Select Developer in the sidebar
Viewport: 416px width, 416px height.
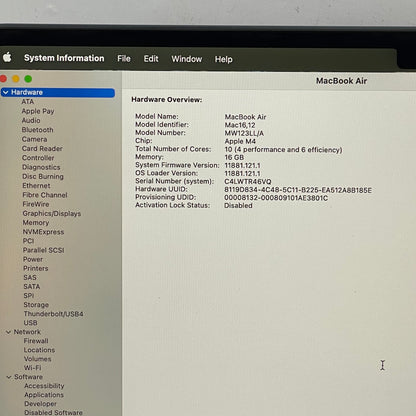click(40, 404)
